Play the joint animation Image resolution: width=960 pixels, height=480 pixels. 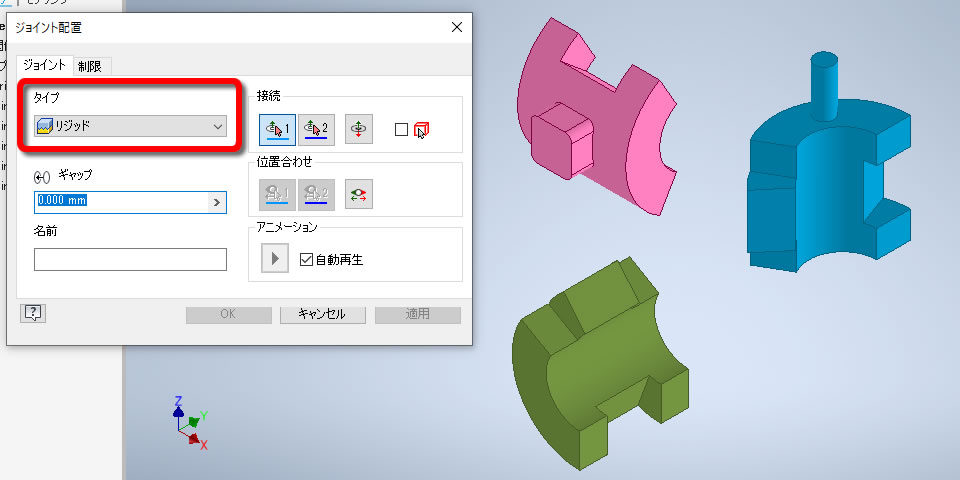click(275, 258)
